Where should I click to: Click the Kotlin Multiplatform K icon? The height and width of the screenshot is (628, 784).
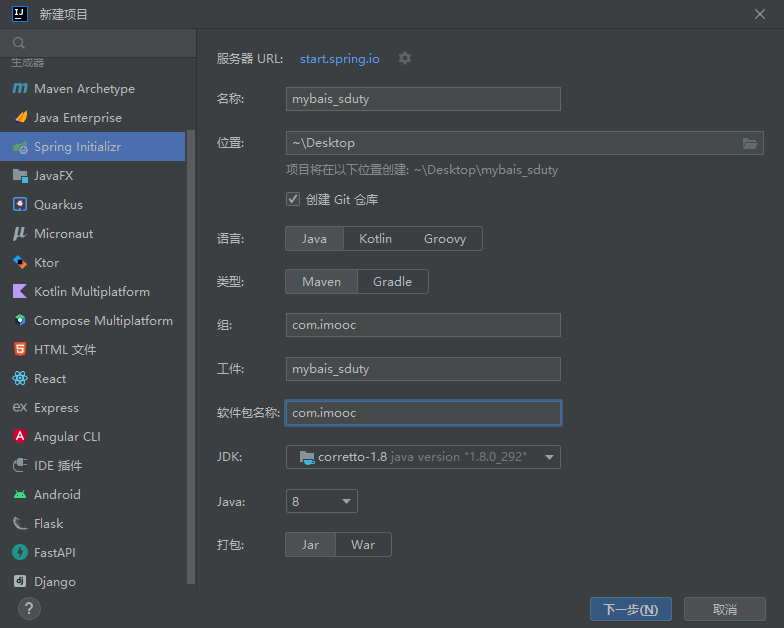pos(20,291)
